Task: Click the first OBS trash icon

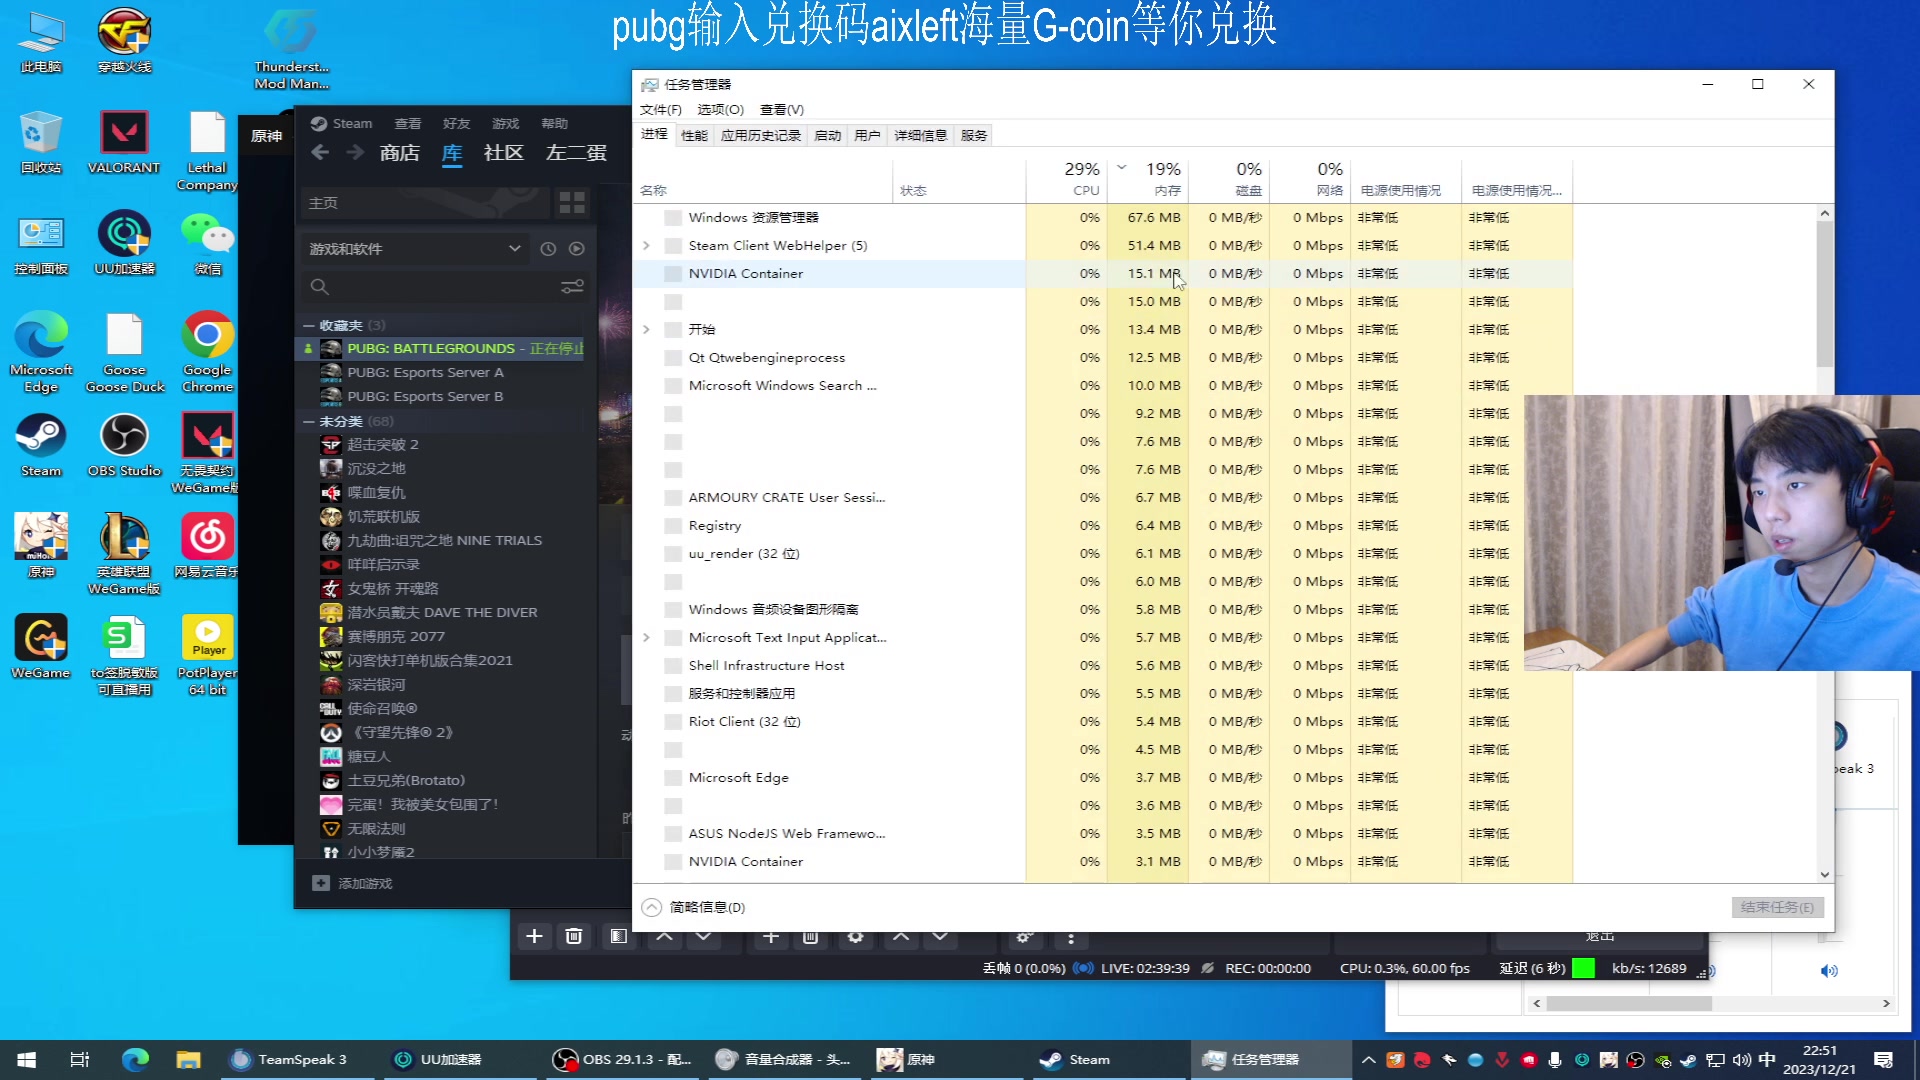Action: coord(574,936)
